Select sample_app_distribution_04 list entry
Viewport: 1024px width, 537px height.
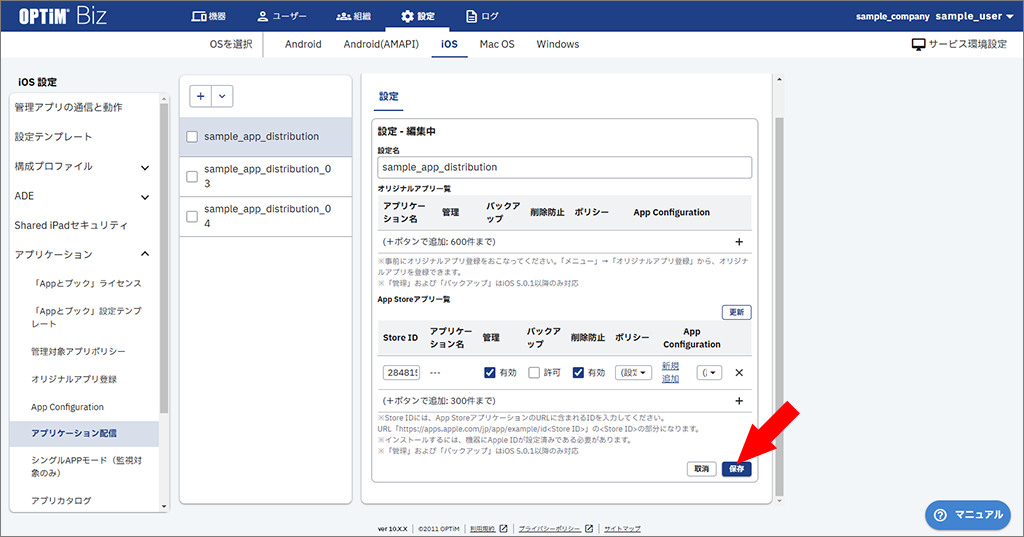[266, 216]
